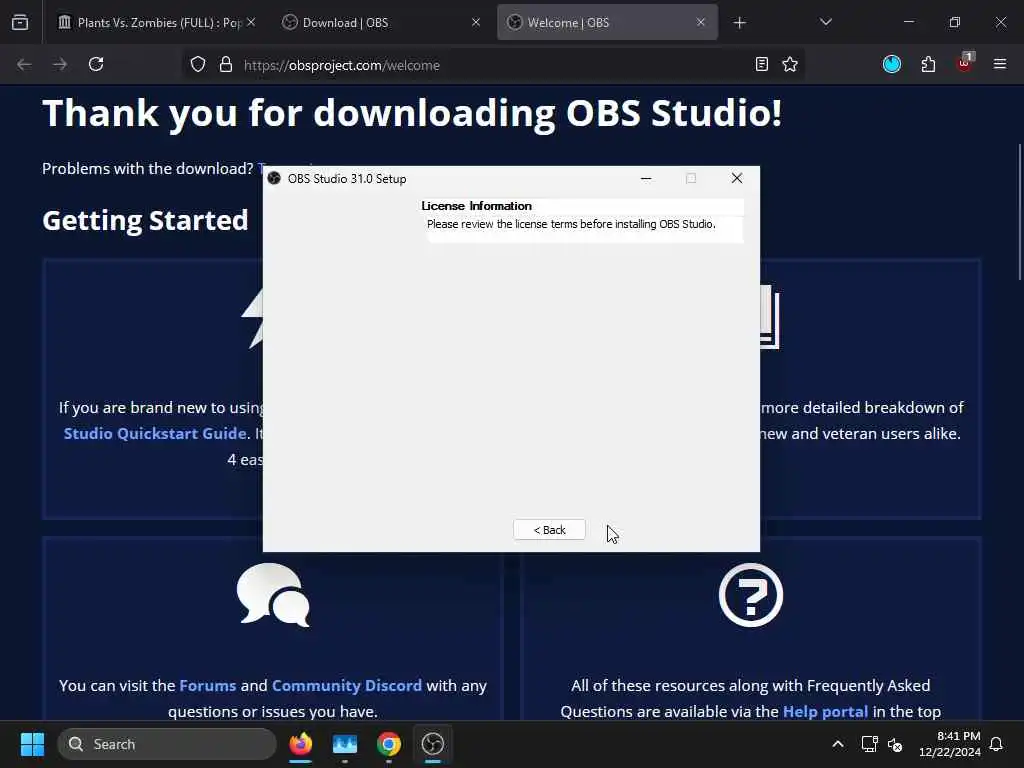Bookmark this page with star icon
Image resolution: width=1024 pixels, height=768 pixels.
(790, 64)
